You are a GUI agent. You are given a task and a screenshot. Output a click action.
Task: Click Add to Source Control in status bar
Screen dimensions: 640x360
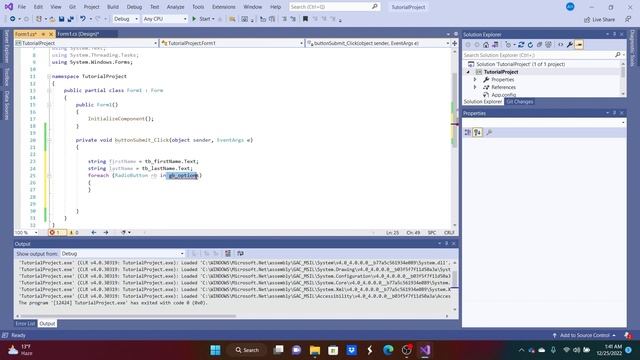(x=584, y=335)
